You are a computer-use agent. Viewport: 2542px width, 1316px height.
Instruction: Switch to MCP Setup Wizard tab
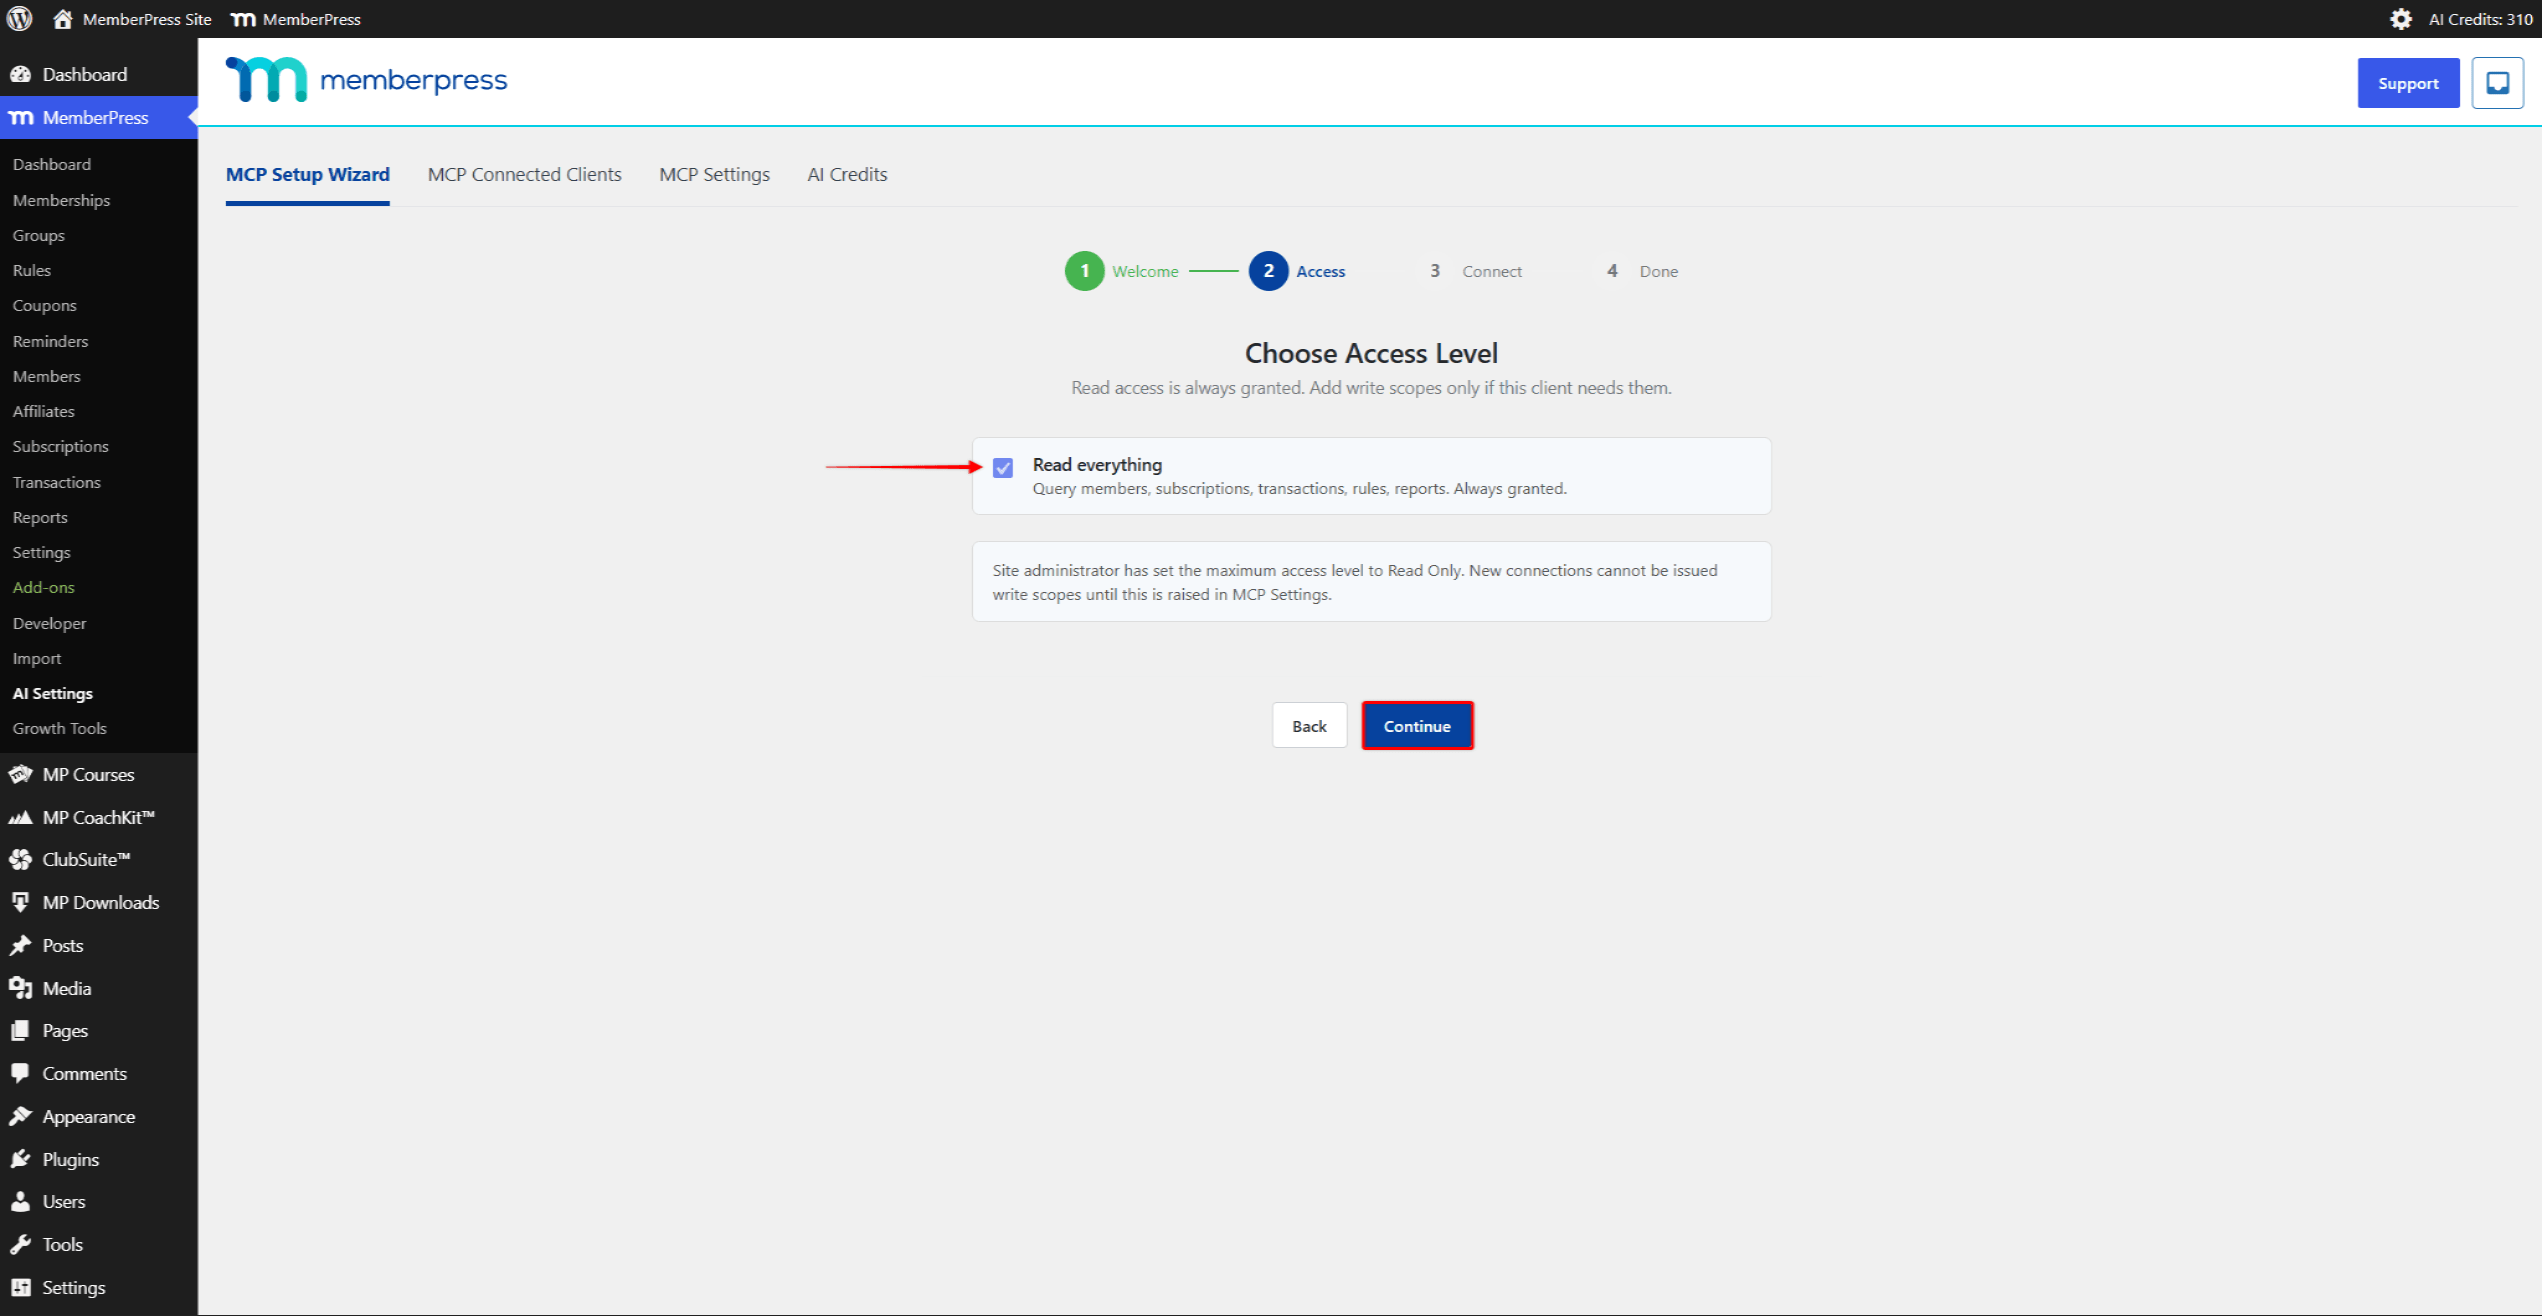click(308, 175)
